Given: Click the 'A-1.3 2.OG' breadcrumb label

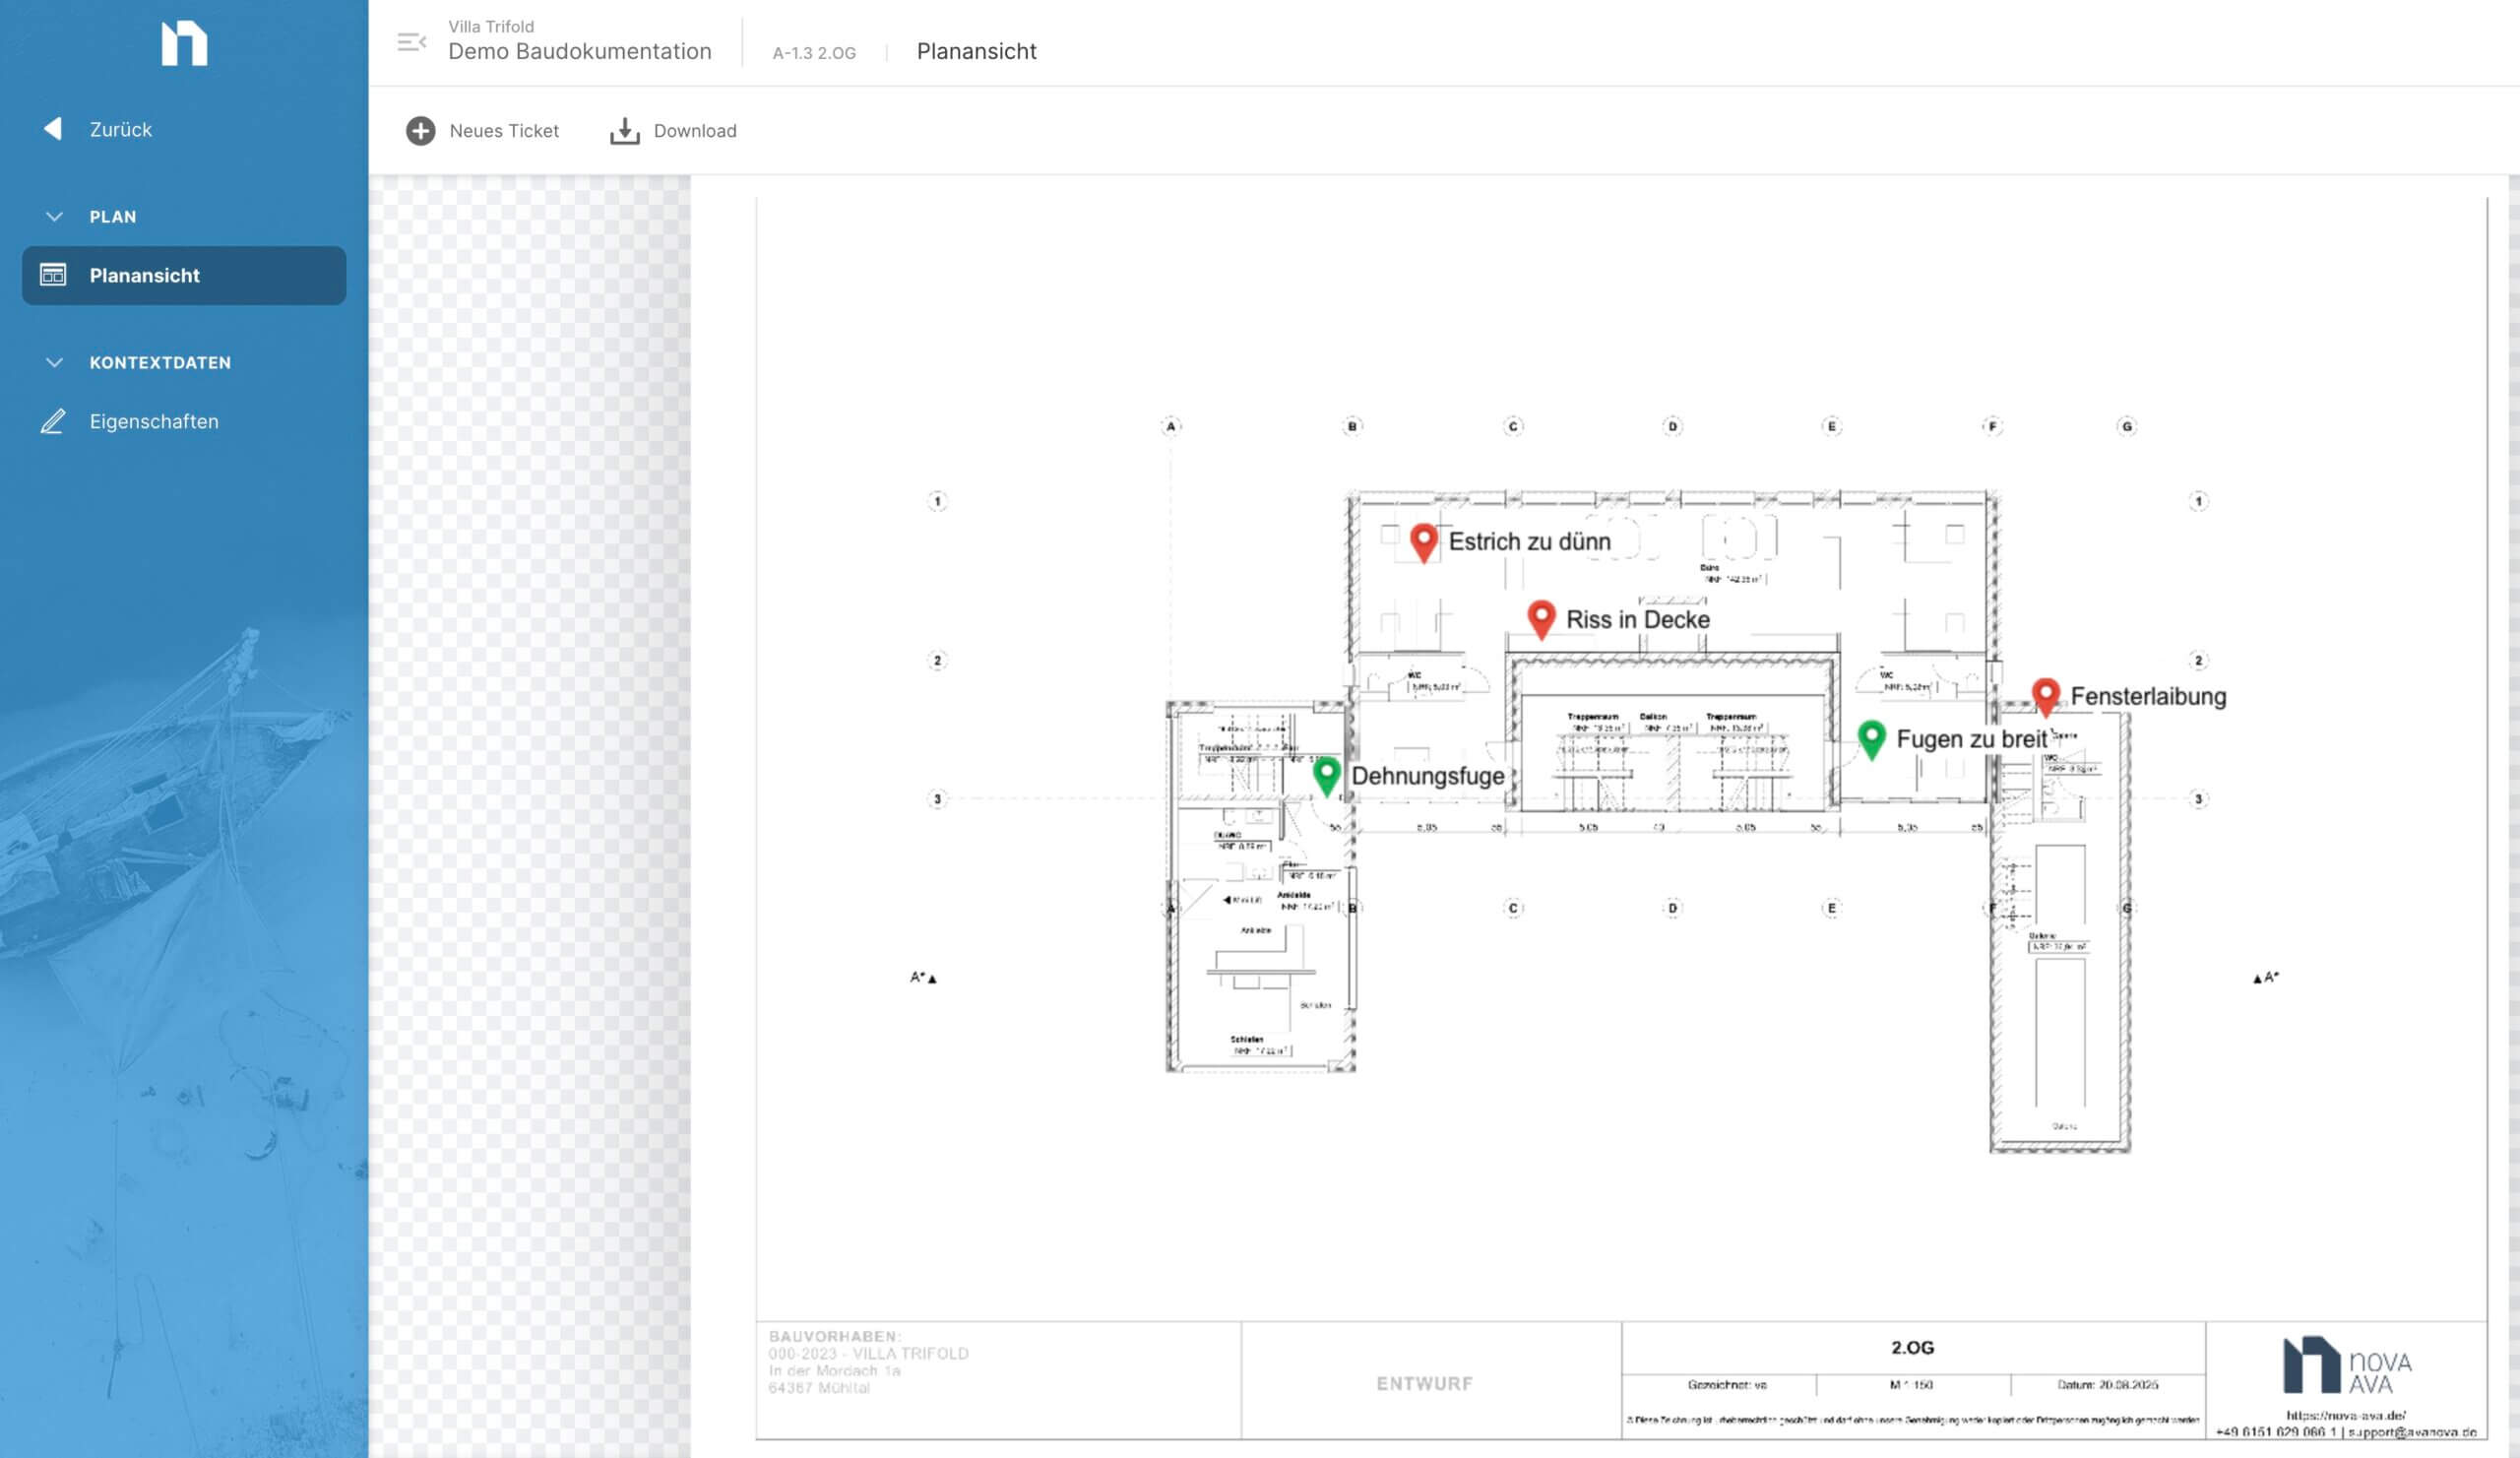Looking at the screenshot, I should click(x=813, y=54).
